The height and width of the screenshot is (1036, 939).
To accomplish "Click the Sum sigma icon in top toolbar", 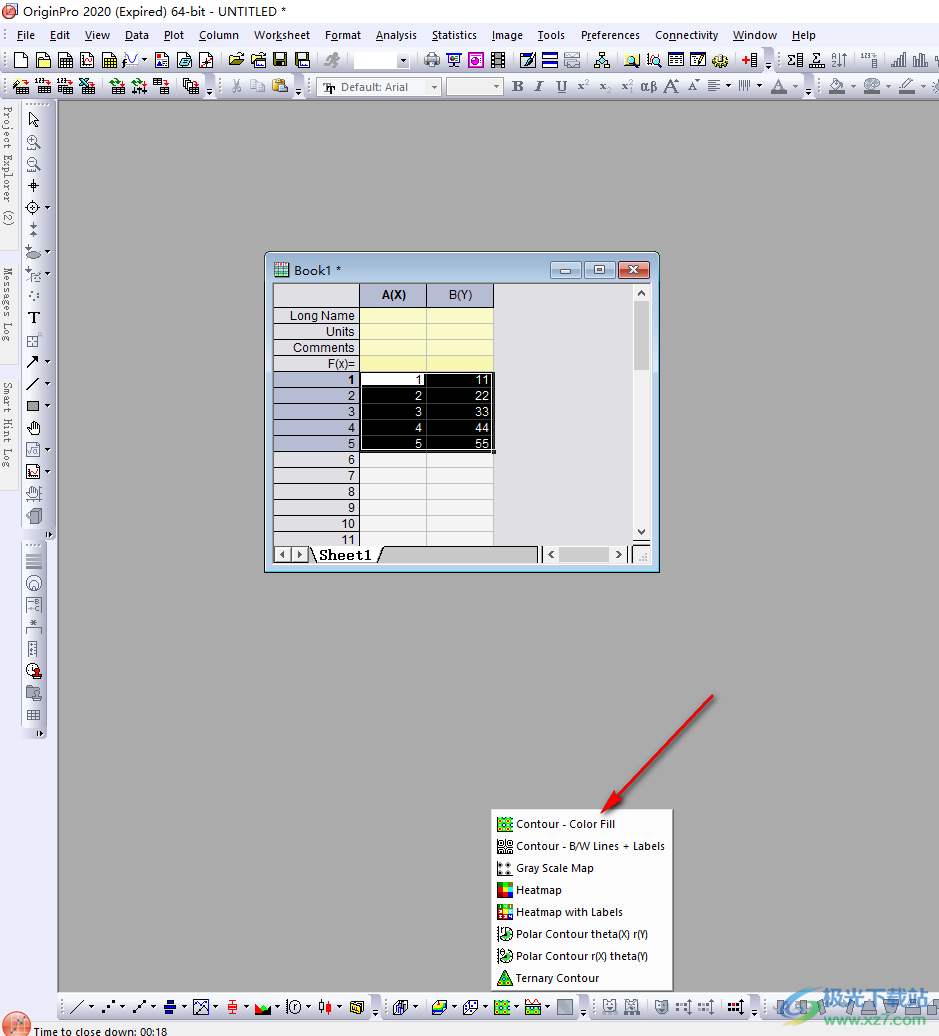I will tap(795, 61).
